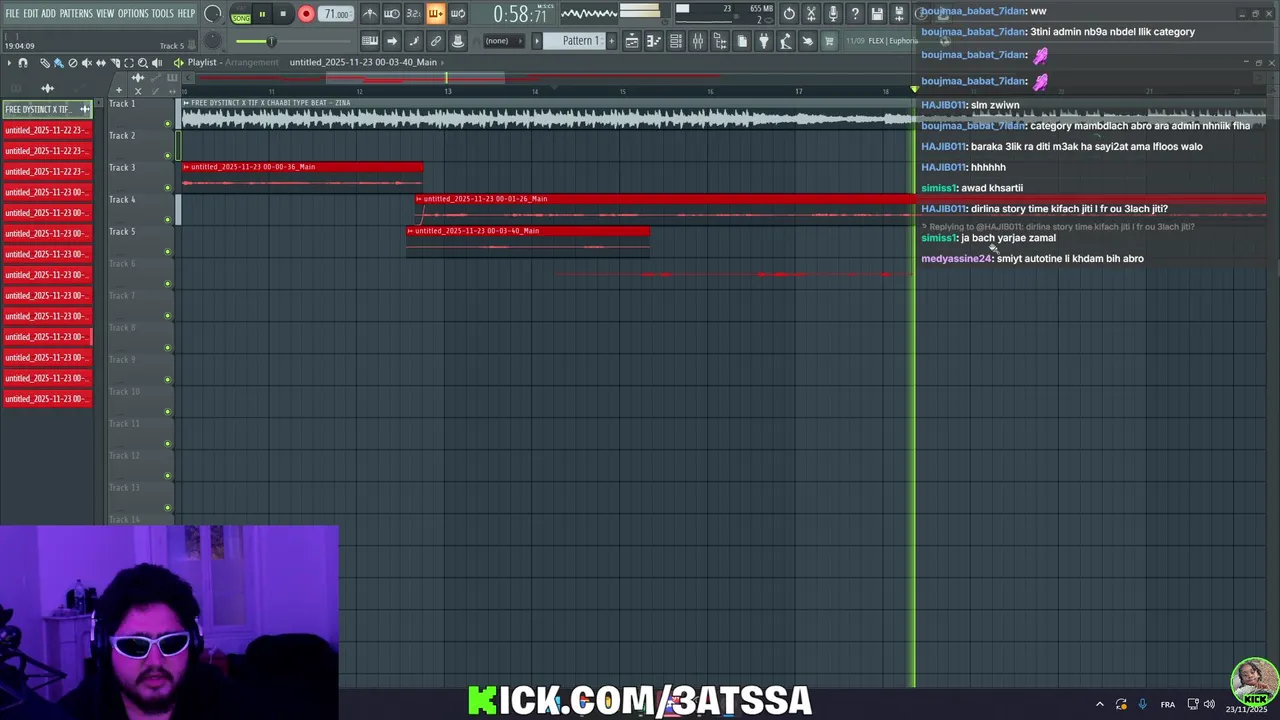Image resolution: width=1280 pixels, height=720 pixels.
Task: Open the piano roll view icon
Action: (x=653, y=41)
